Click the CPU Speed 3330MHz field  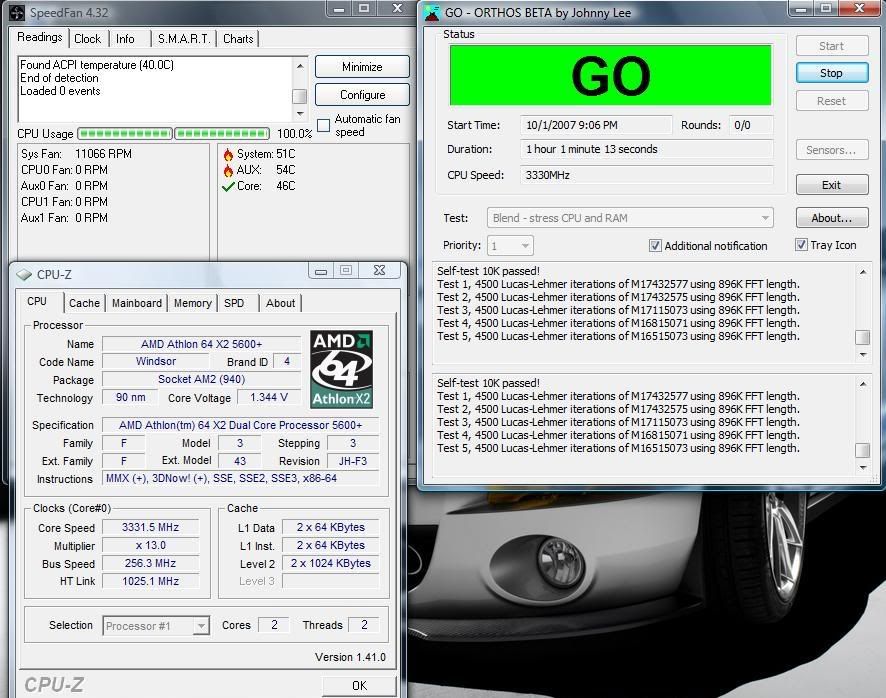pyautogui.click(x=646, y=175)
